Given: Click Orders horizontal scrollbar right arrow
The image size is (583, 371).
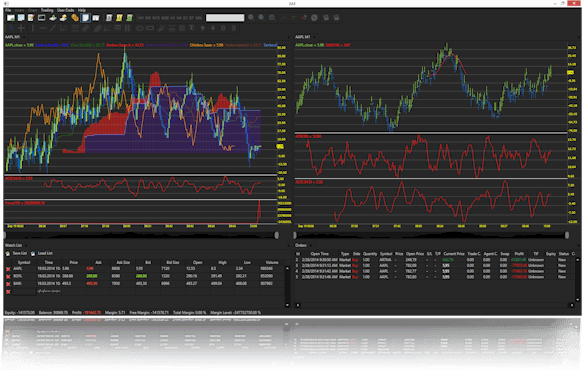Looking at the screenshot, I should [x=572, y=305].
